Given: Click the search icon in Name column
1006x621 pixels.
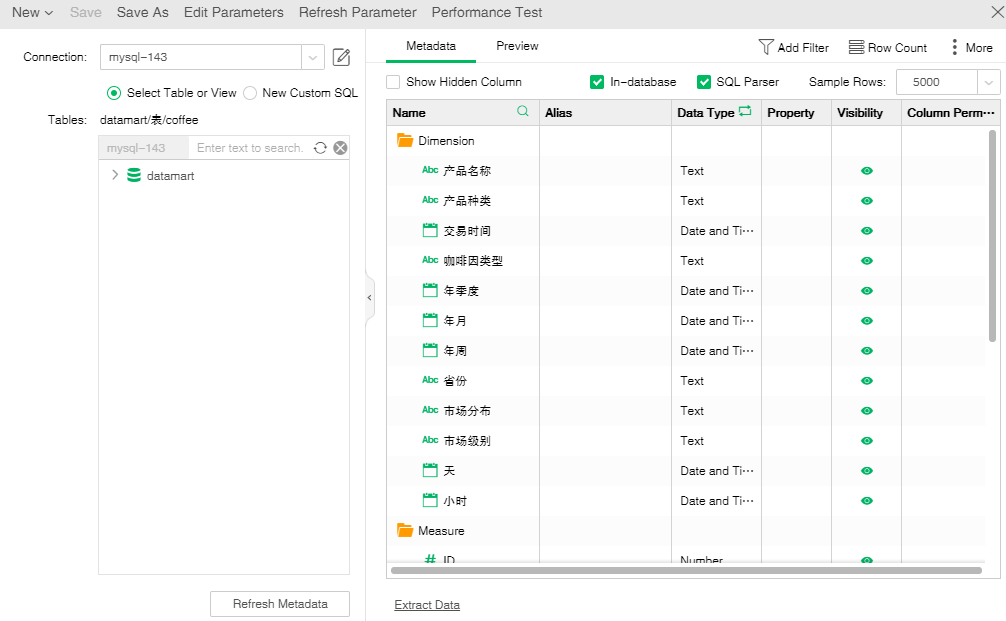Looking at the screenshot, I should [522, 112].
